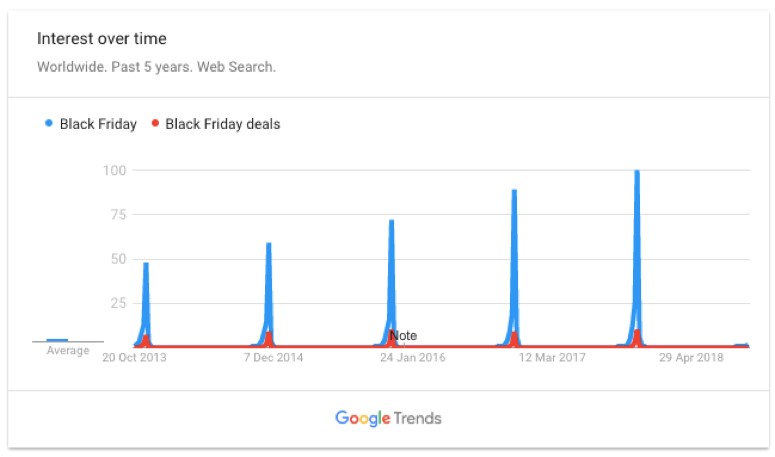
Task: Select the 2016 blue peak near 90
Action: coord(515,192)
